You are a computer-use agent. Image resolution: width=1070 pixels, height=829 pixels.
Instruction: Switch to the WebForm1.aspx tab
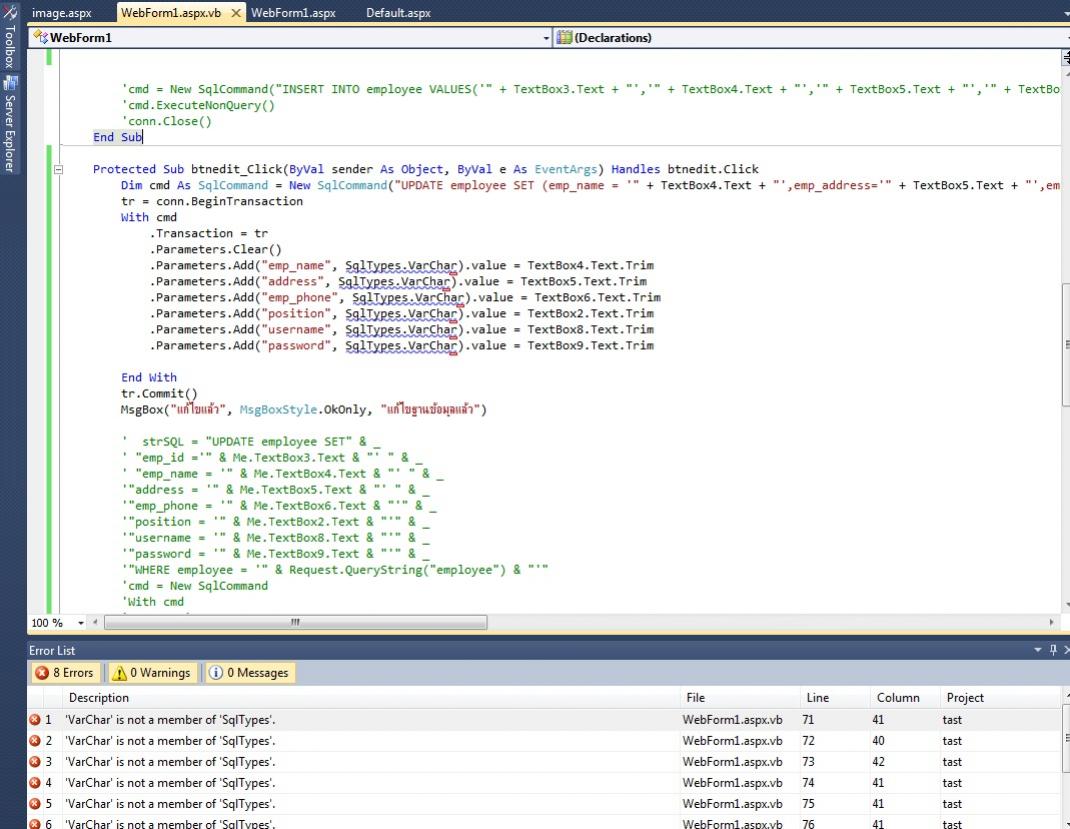tap(293, 13)
